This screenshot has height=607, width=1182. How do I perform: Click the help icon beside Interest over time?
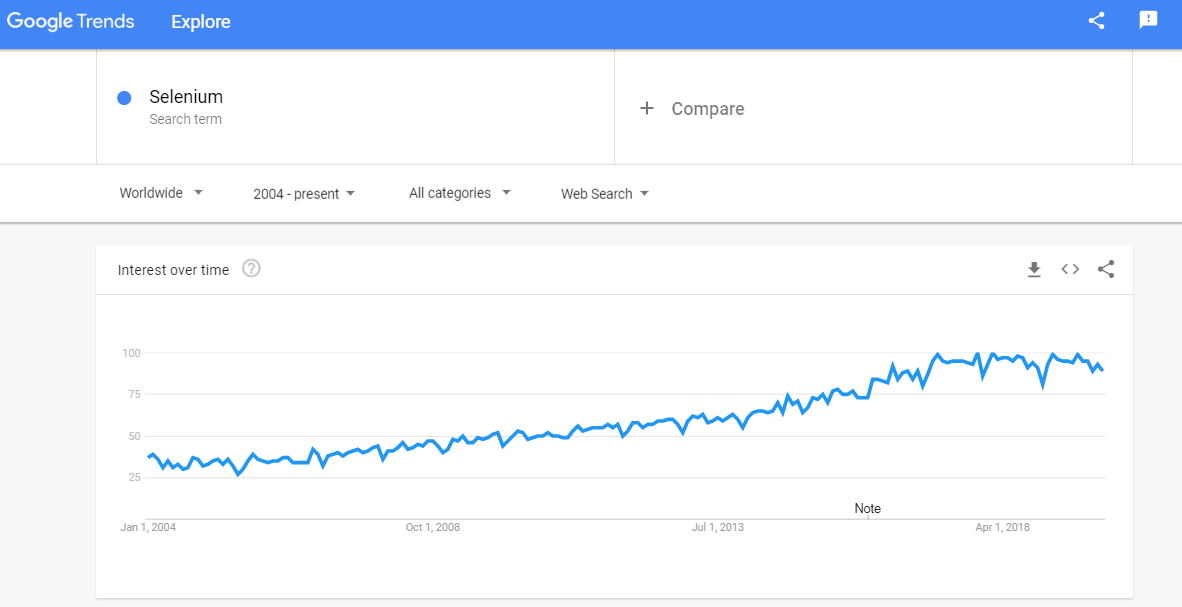tap(251, 268)
